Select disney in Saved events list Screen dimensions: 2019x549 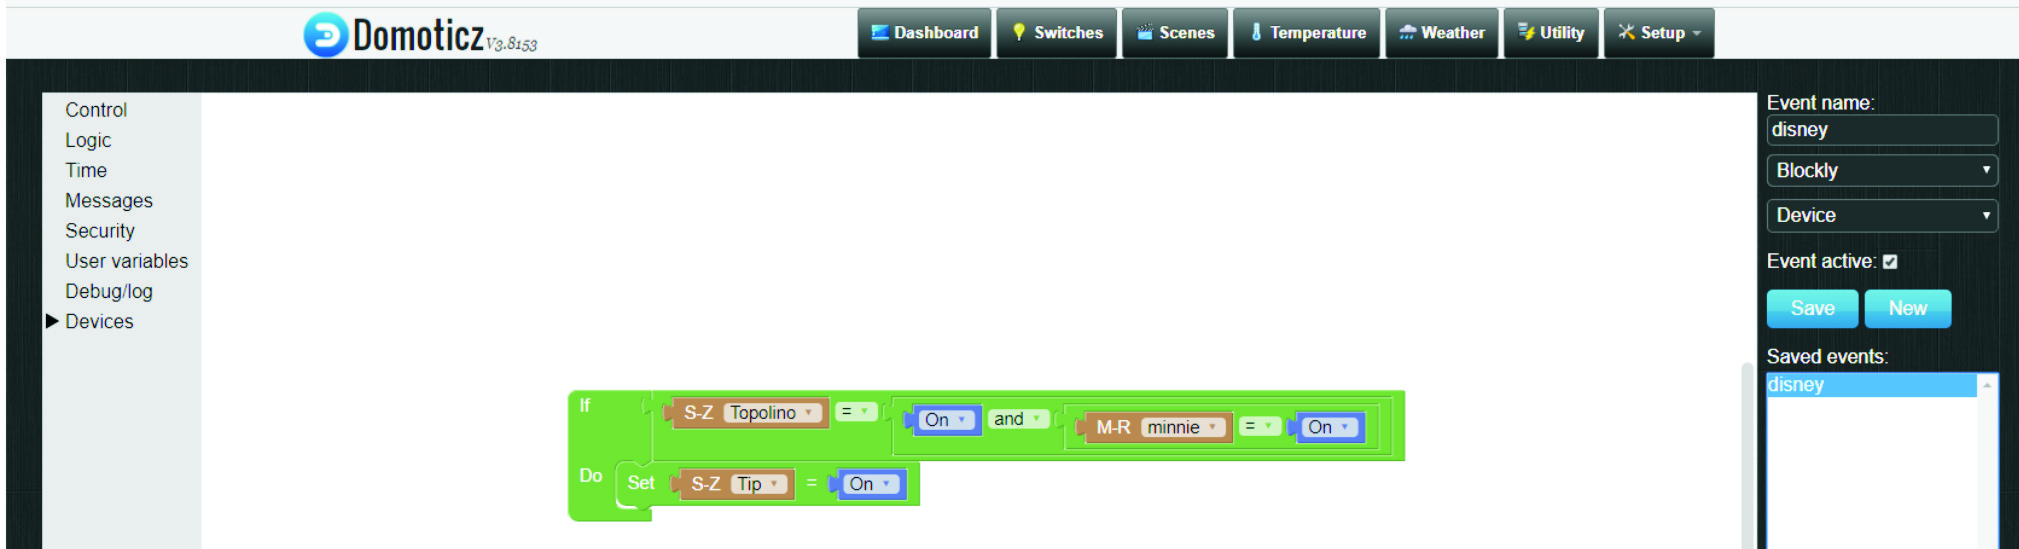1871,385
